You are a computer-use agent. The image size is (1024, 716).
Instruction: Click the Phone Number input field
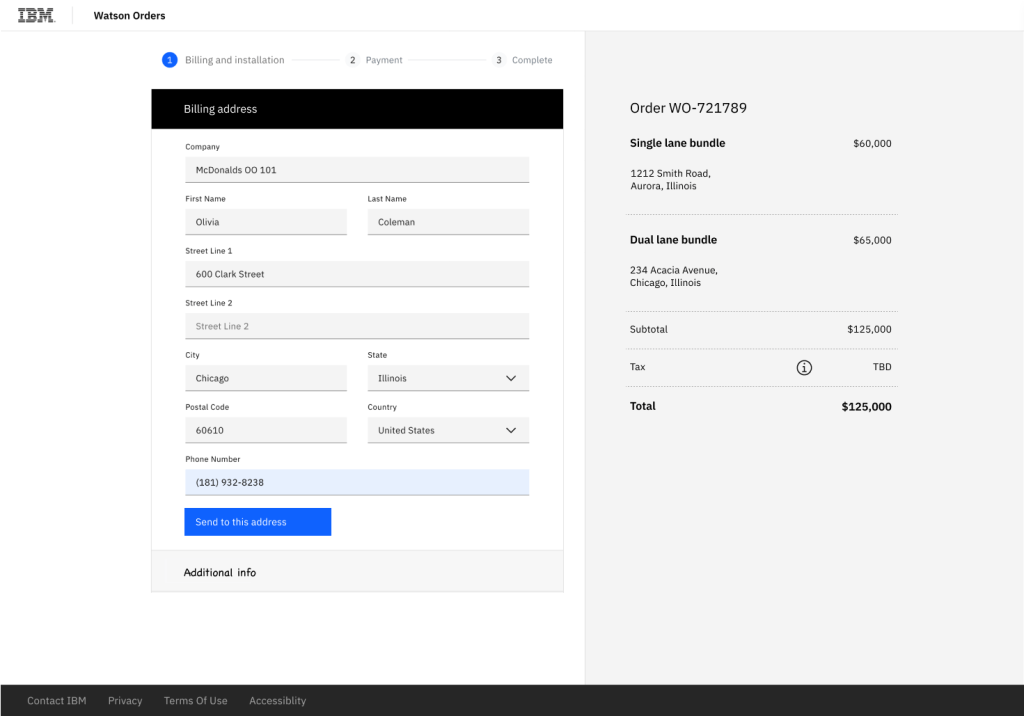[357, 482]
